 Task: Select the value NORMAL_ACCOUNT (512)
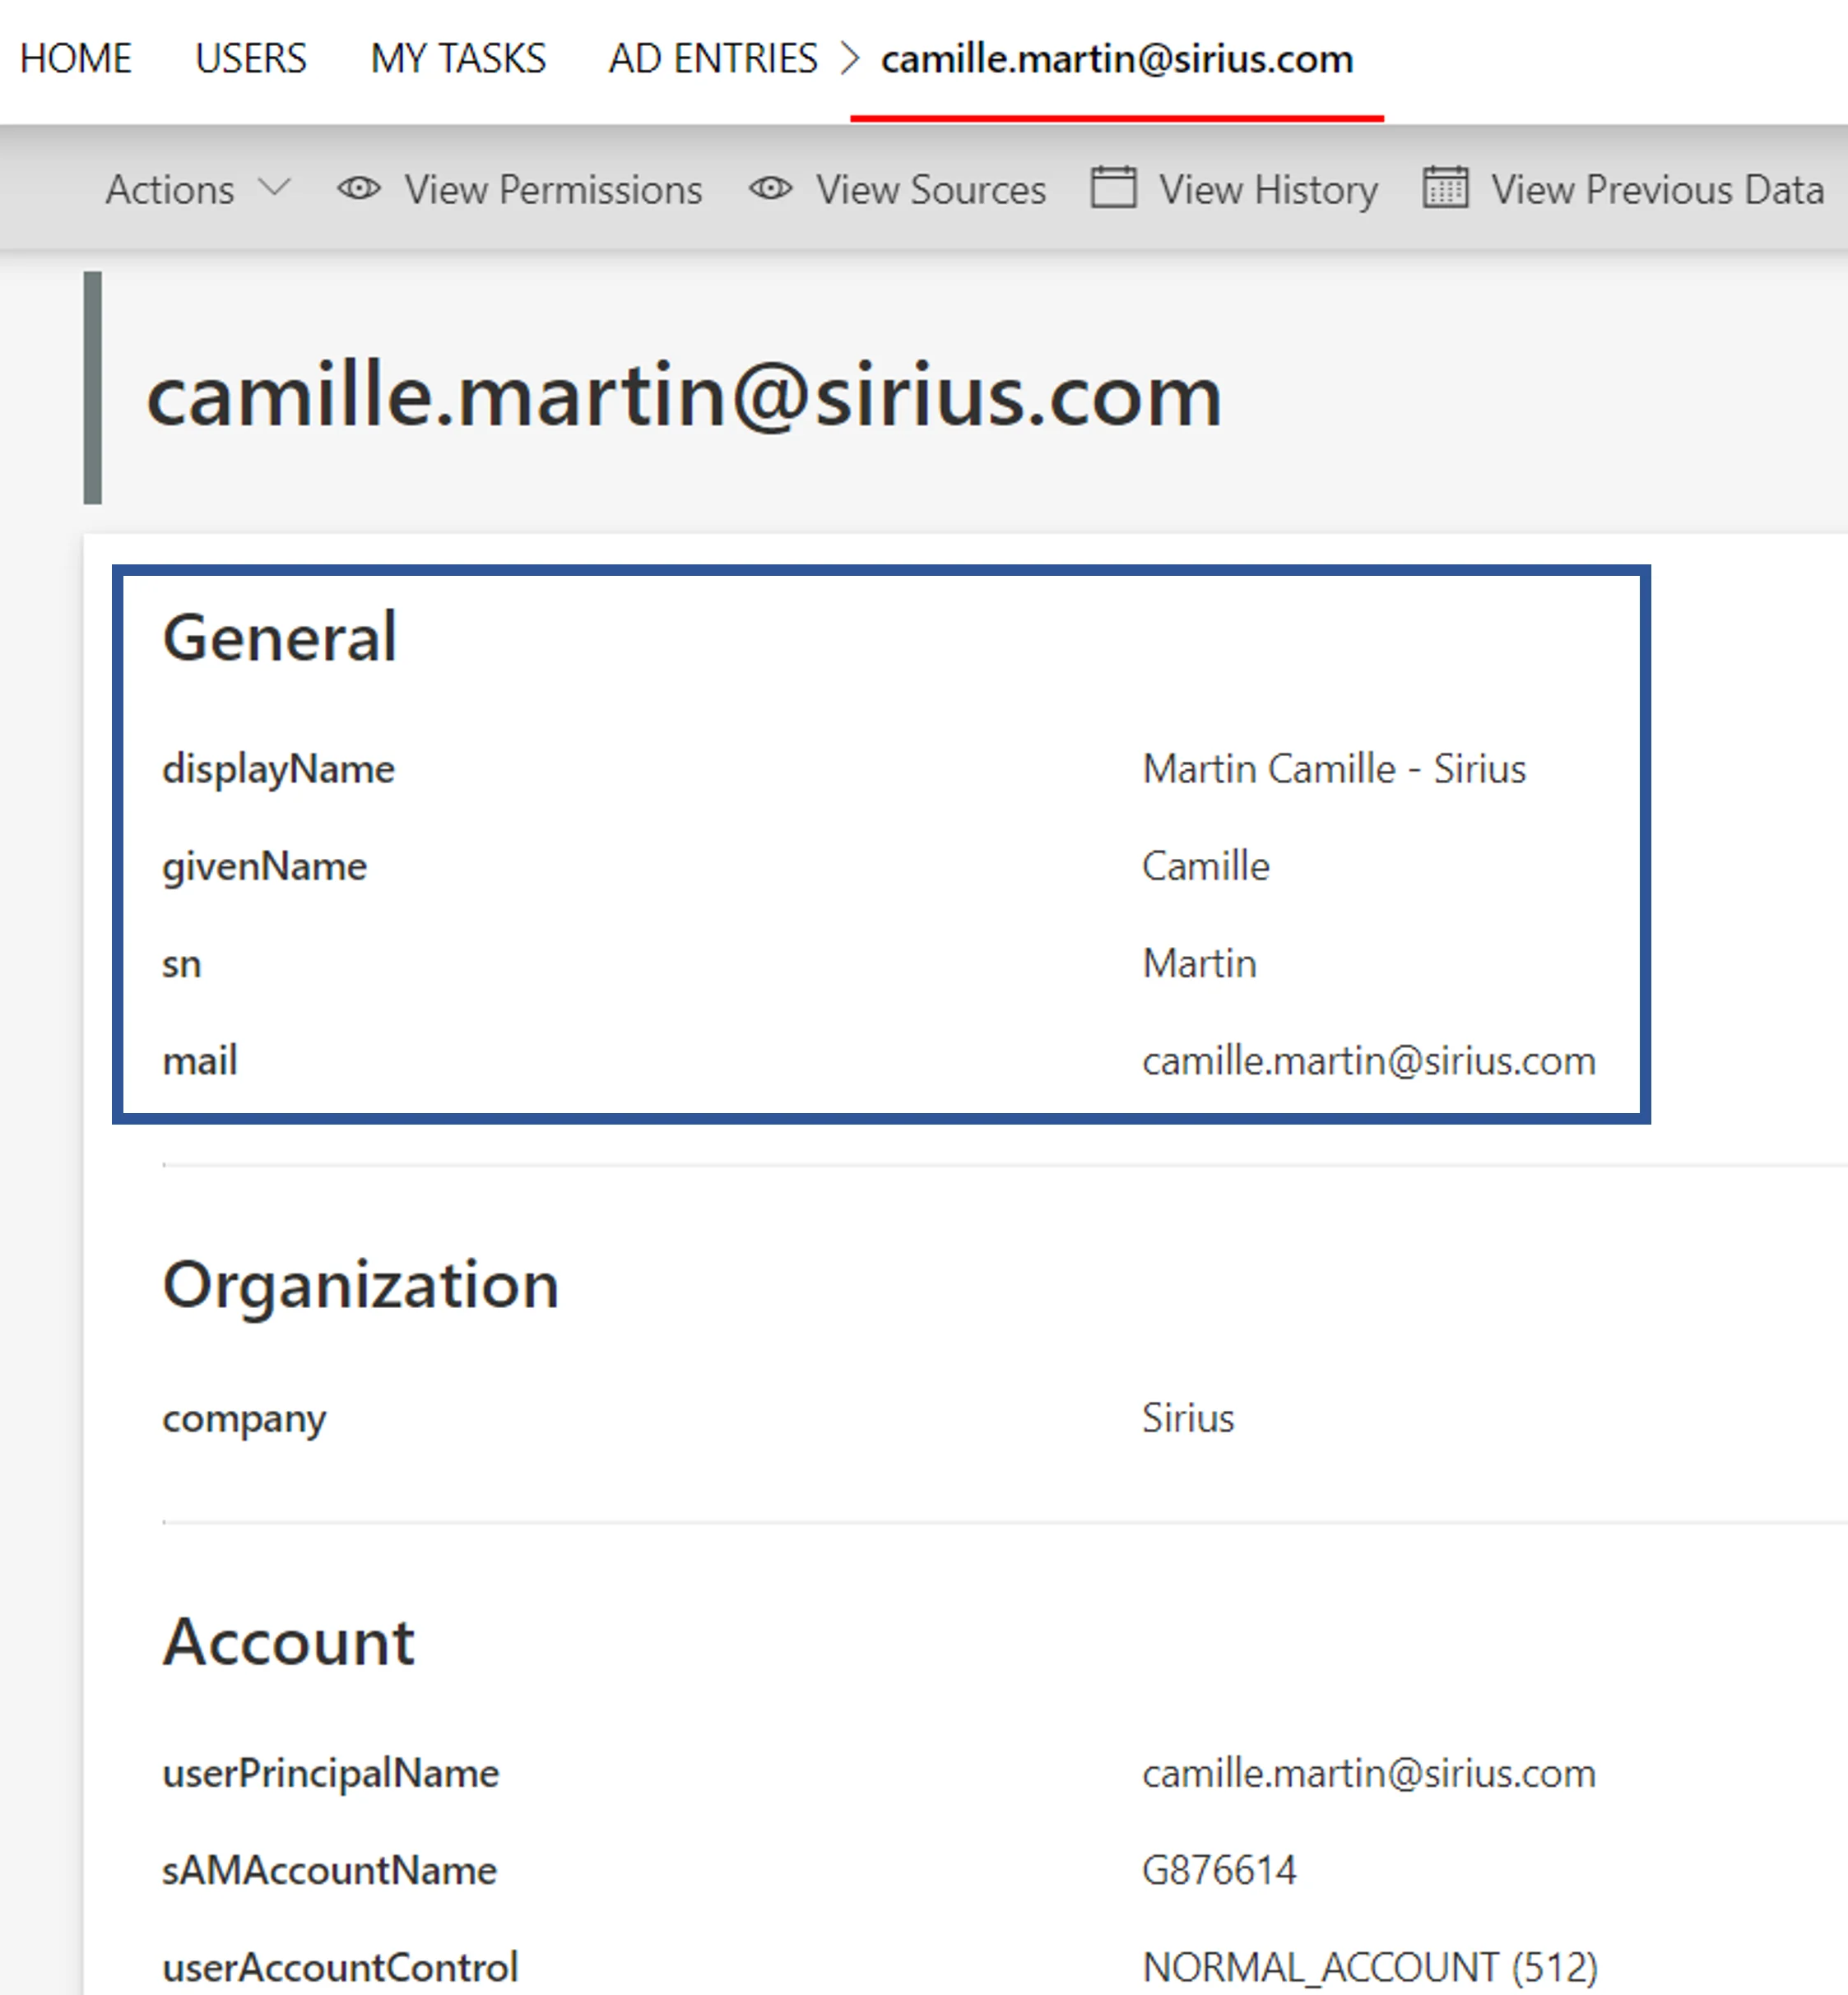point(1370,1967)
